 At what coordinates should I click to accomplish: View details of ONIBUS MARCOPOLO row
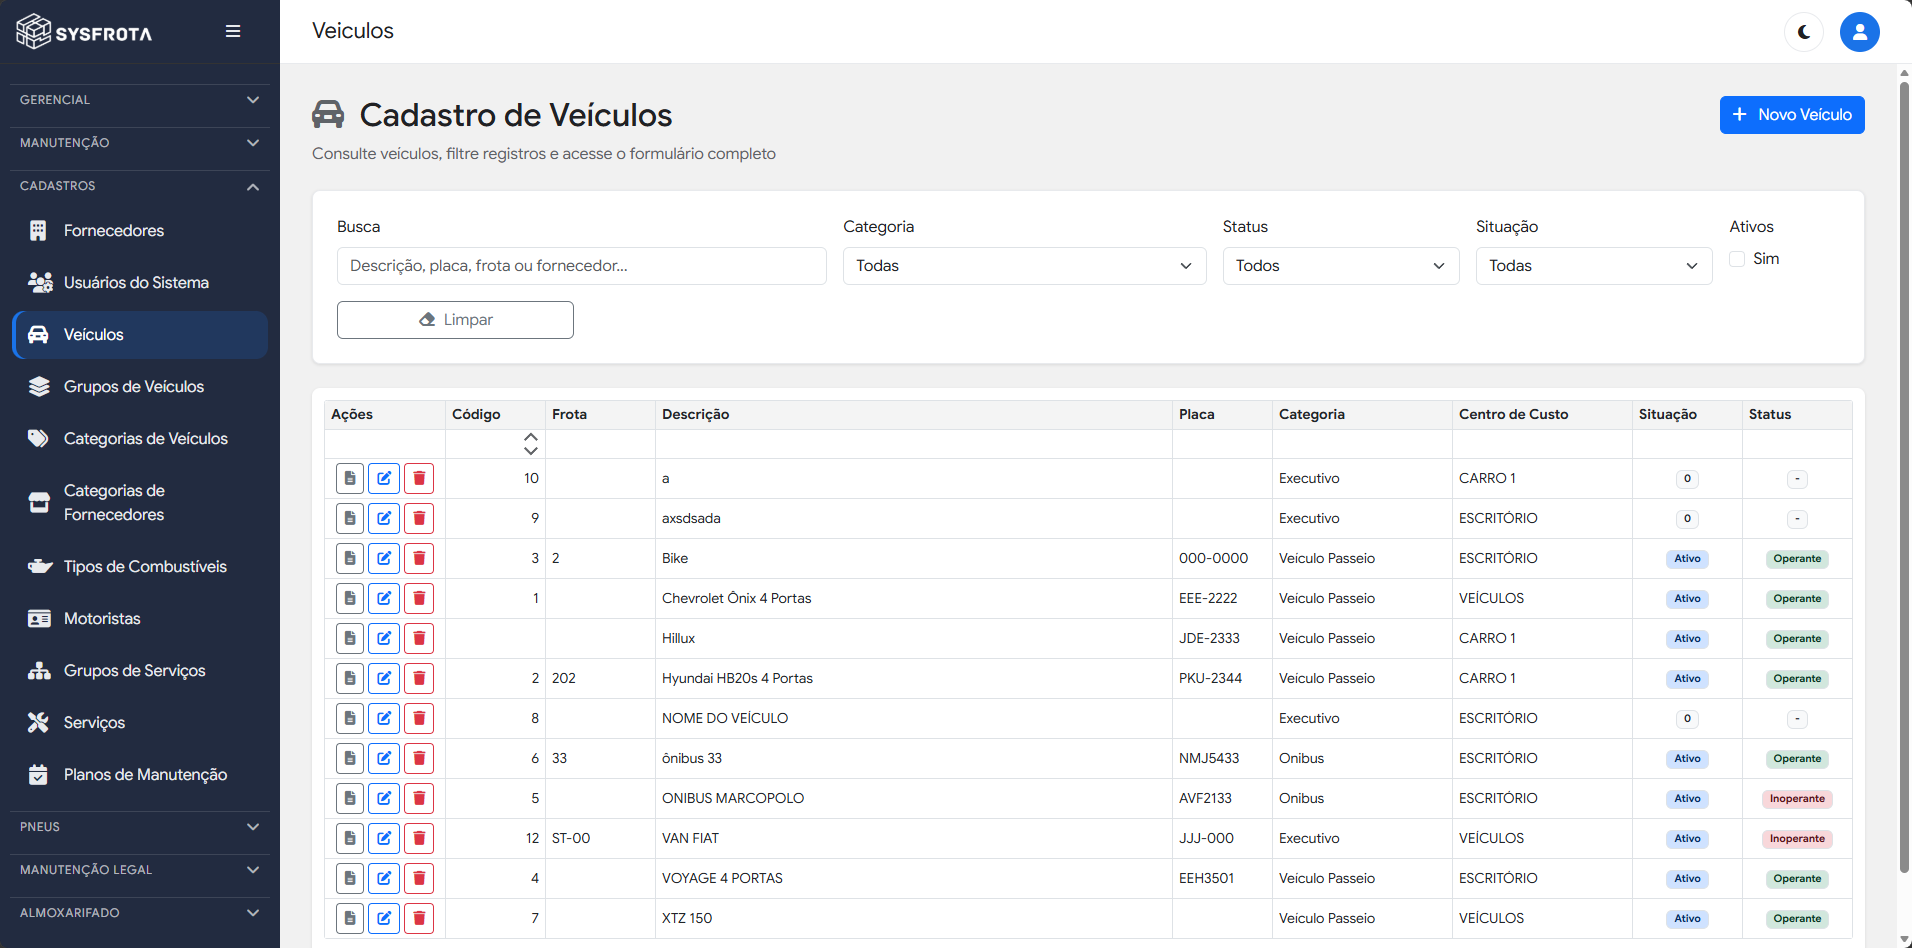pyautogui.click(x=350, y=799)
